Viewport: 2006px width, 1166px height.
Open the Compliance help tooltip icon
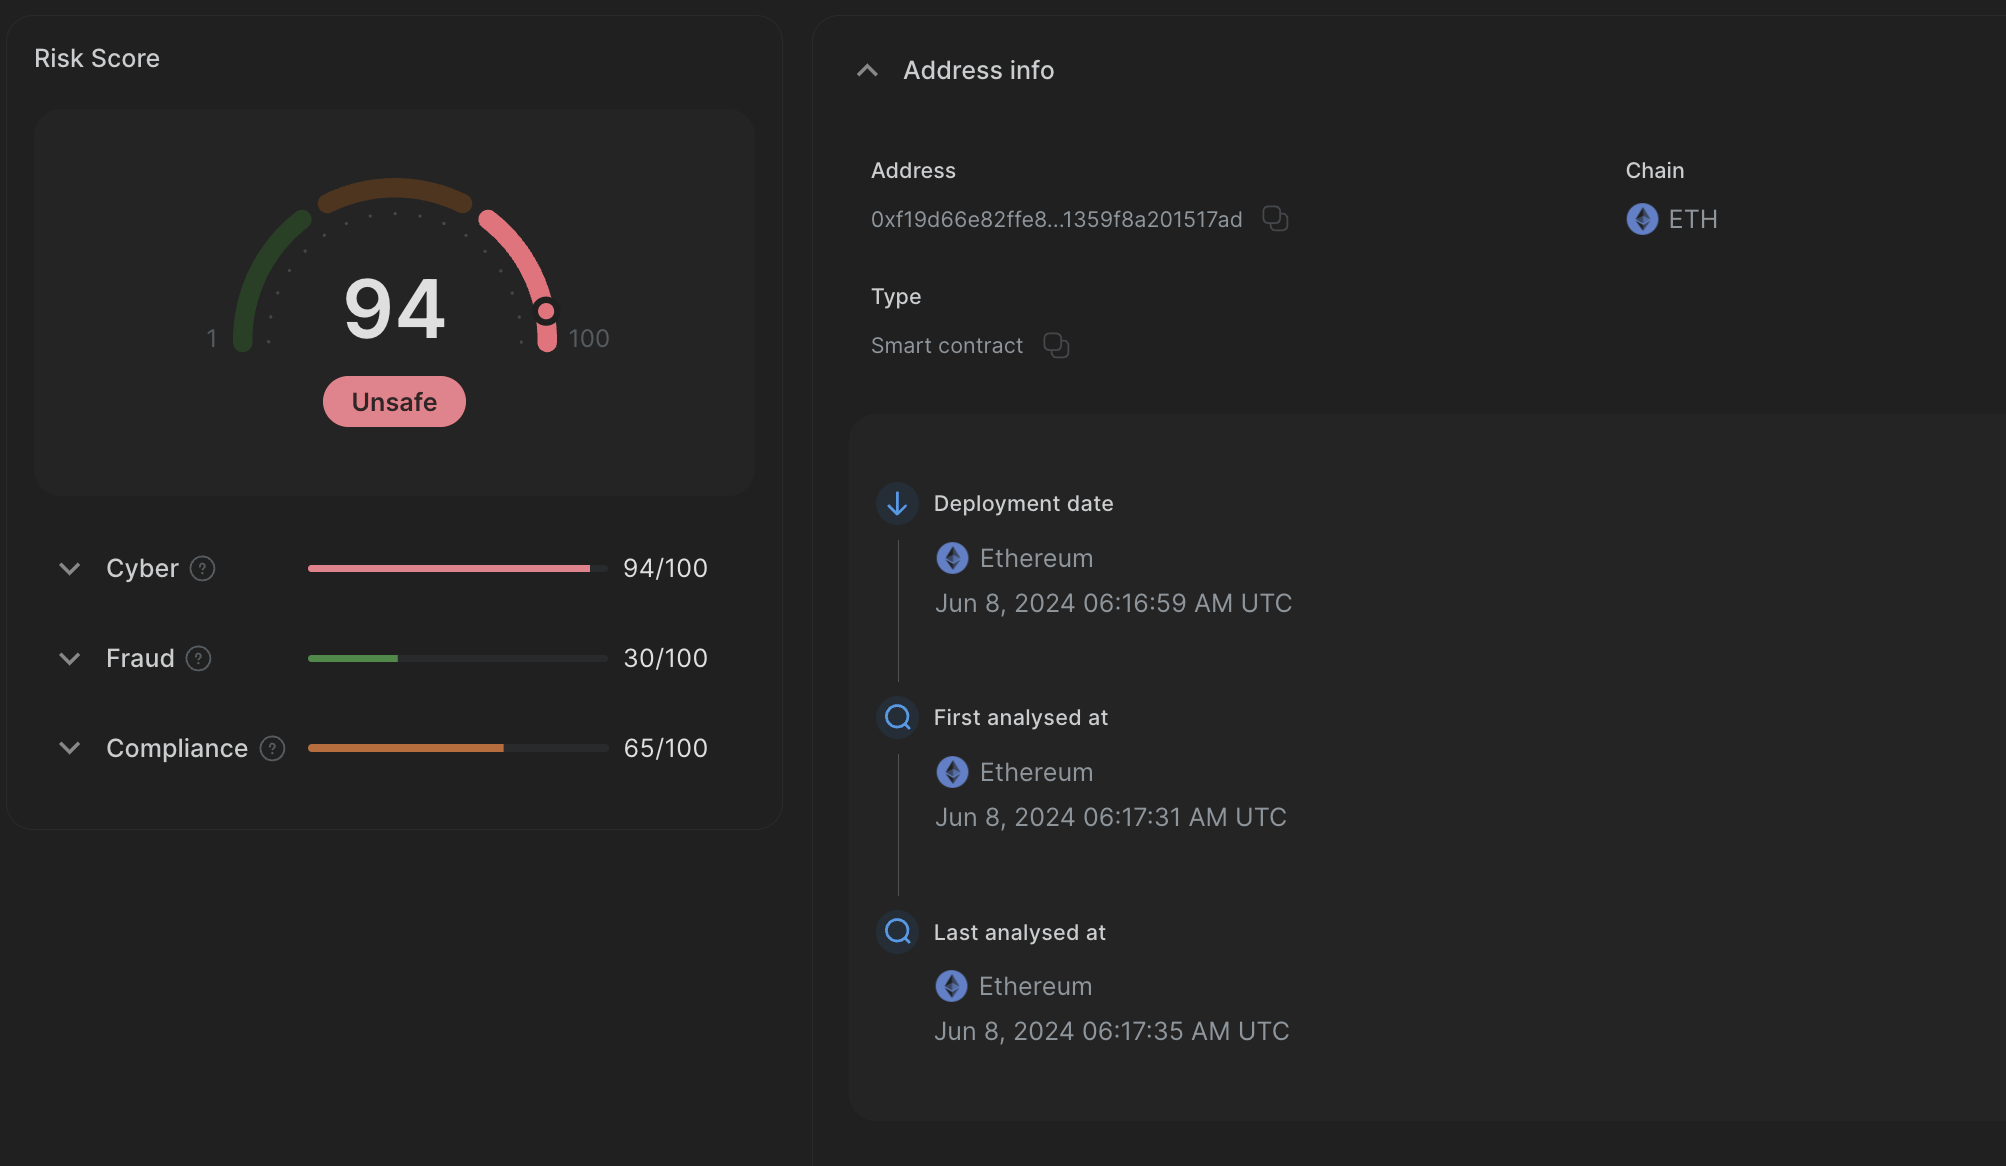tap(270, 748)
